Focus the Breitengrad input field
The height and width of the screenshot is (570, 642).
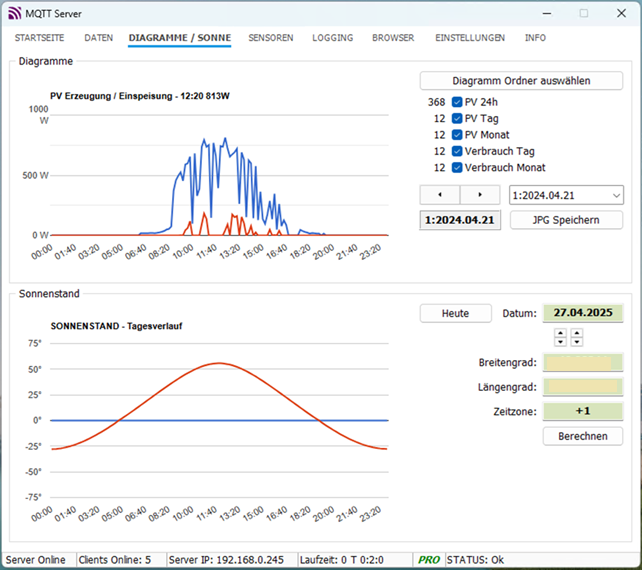tap(583, 362)
